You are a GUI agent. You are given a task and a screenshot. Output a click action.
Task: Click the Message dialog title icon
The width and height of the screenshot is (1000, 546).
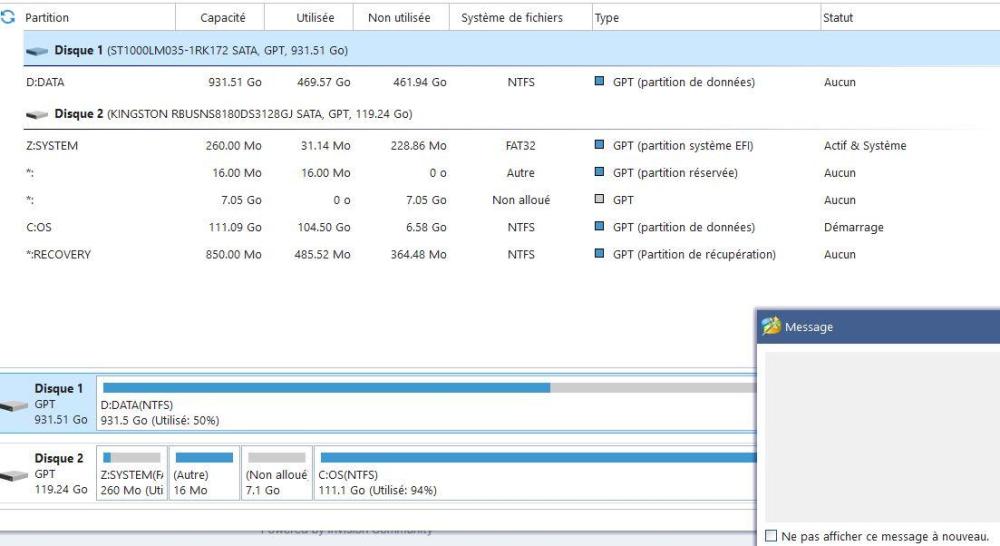point(770,327)
